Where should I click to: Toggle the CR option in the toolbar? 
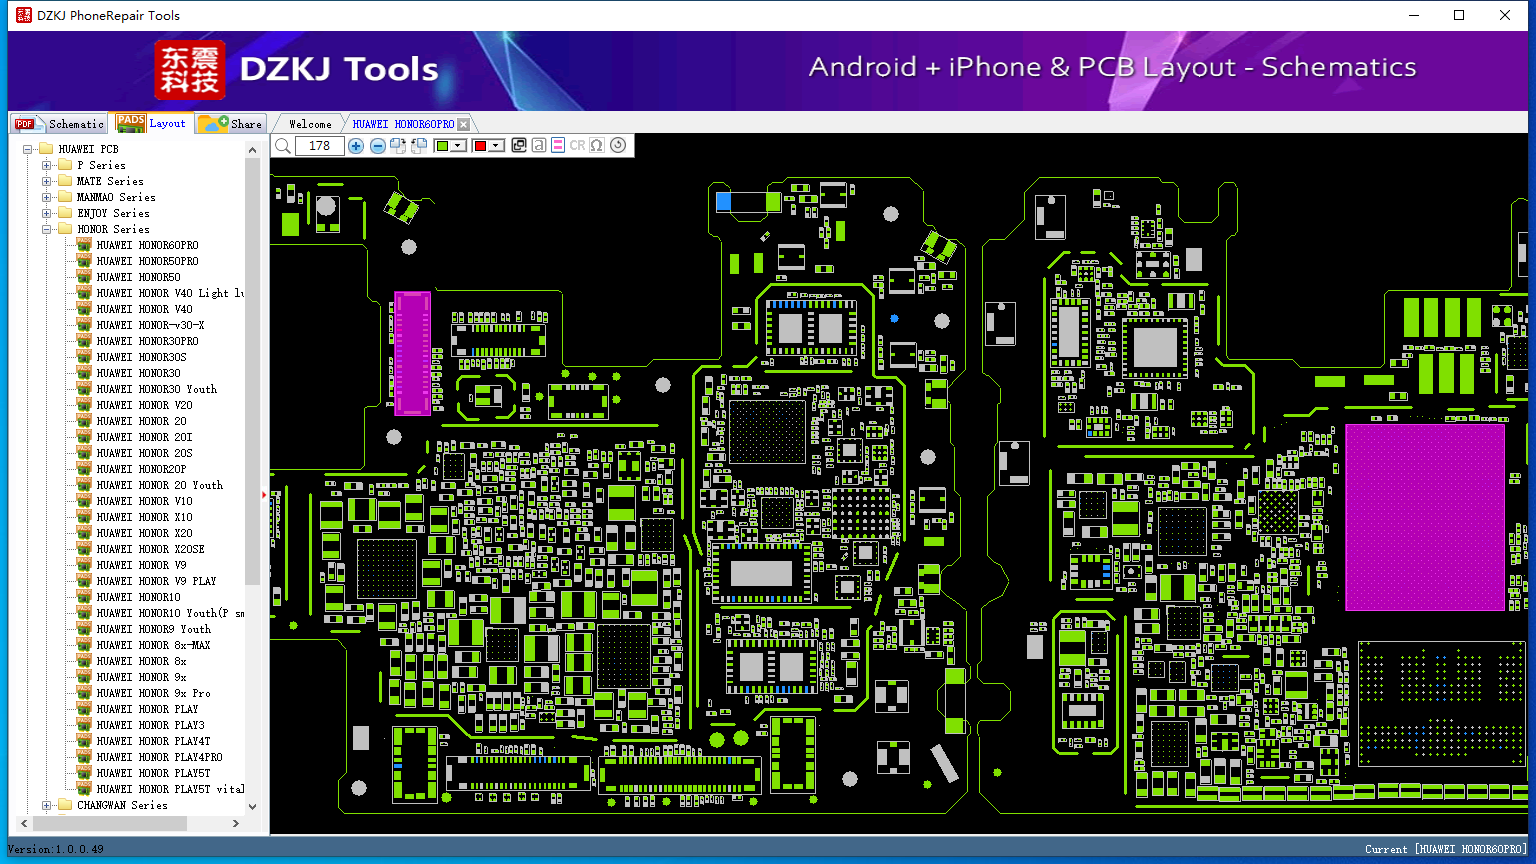578,146
